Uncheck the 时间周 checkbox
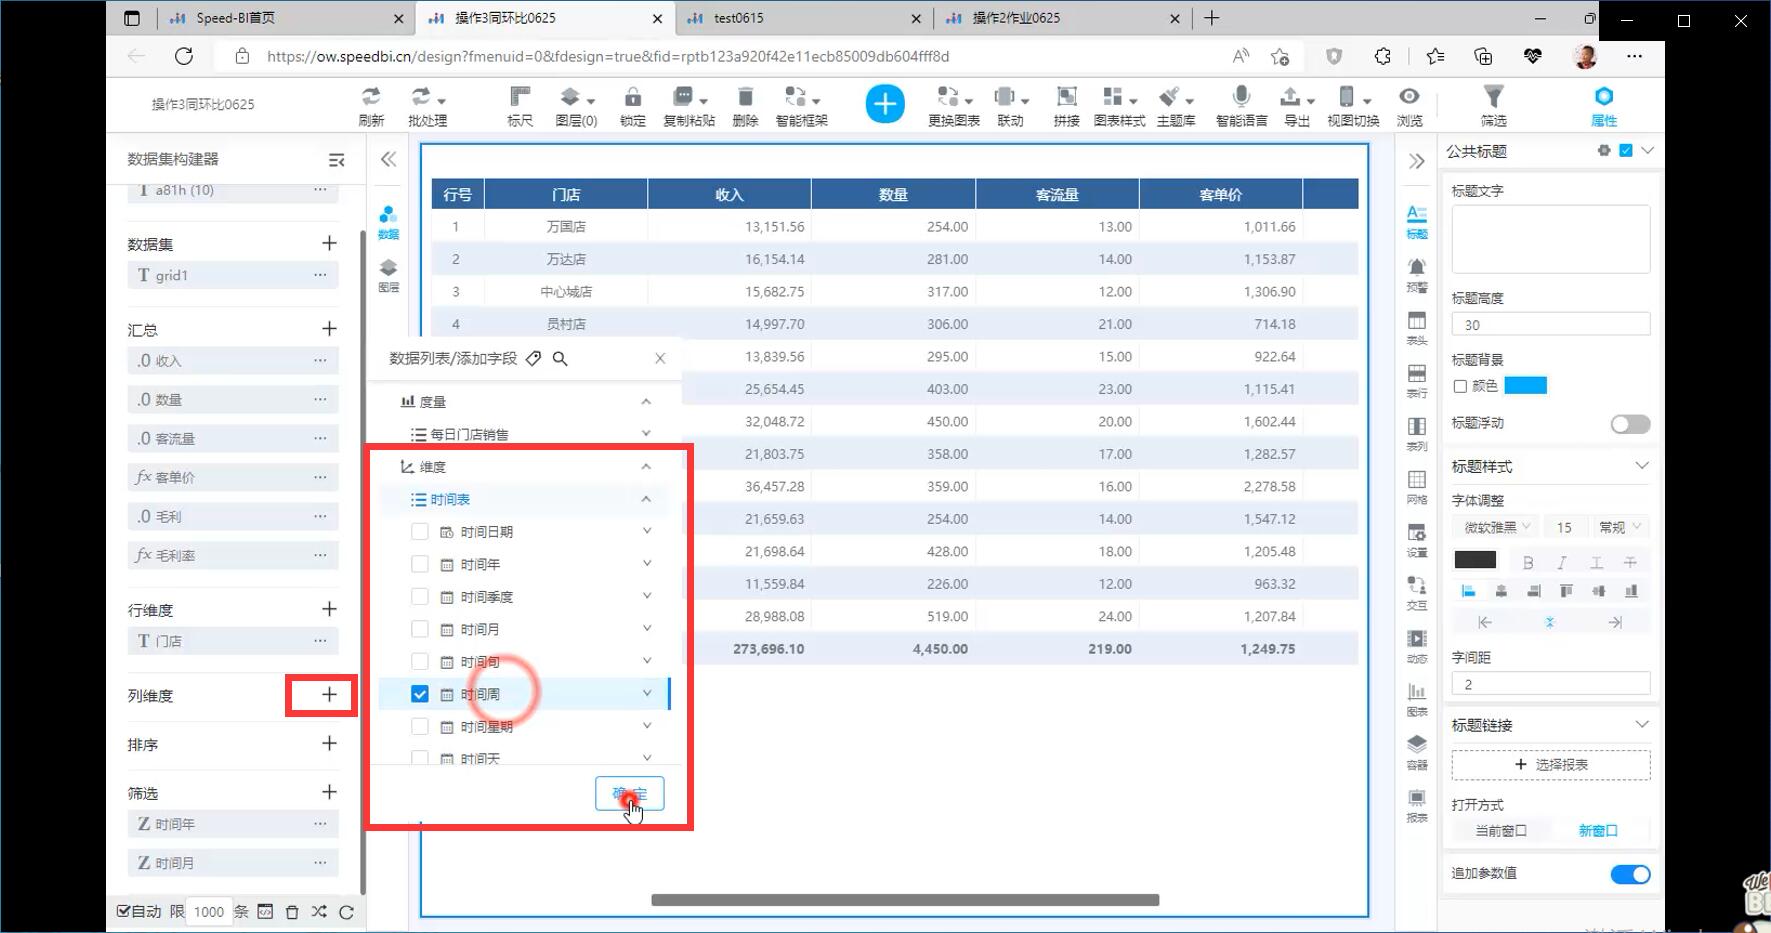The image size is (1771, 933). (x=420, y=694)
